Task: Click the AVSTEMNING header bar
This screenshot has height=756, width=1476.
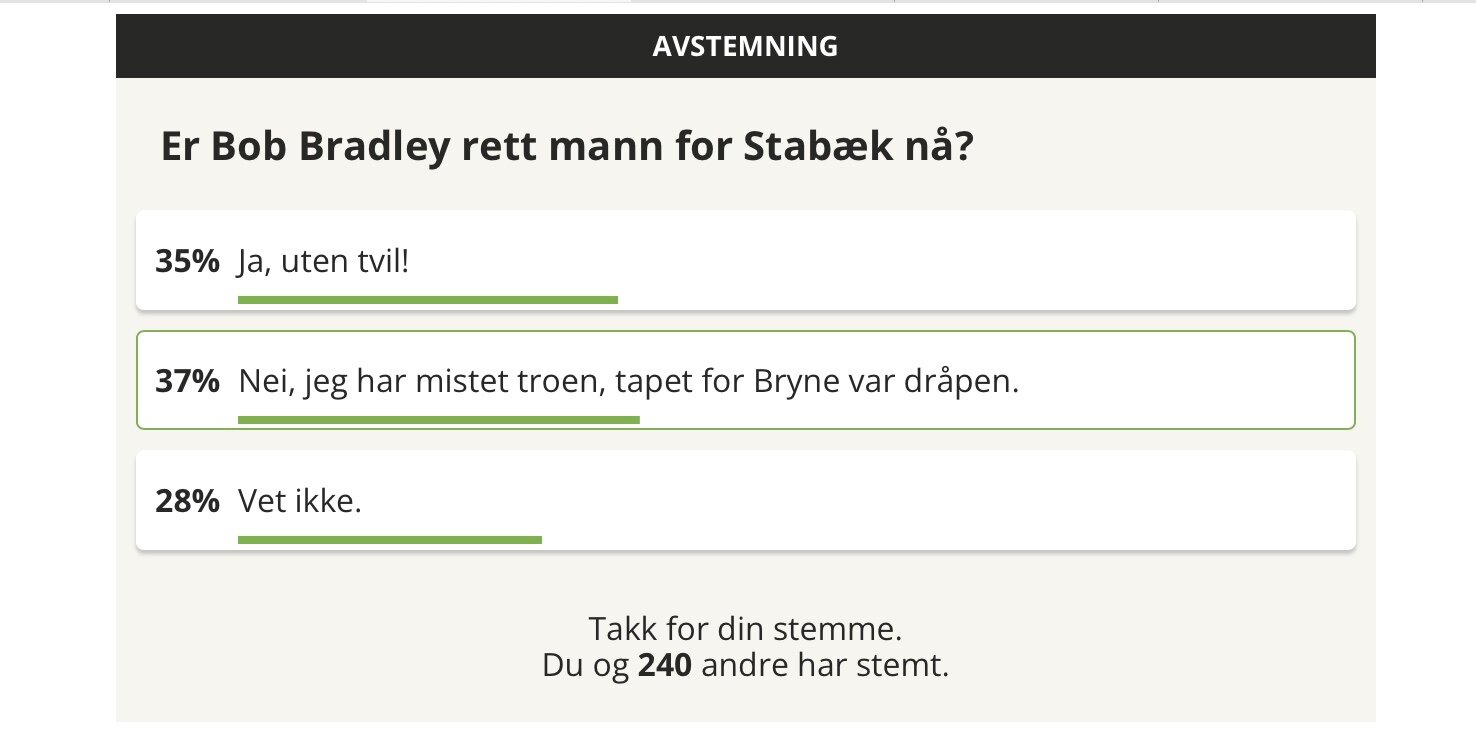Action: pyautogui.click(x=745, y=46)
